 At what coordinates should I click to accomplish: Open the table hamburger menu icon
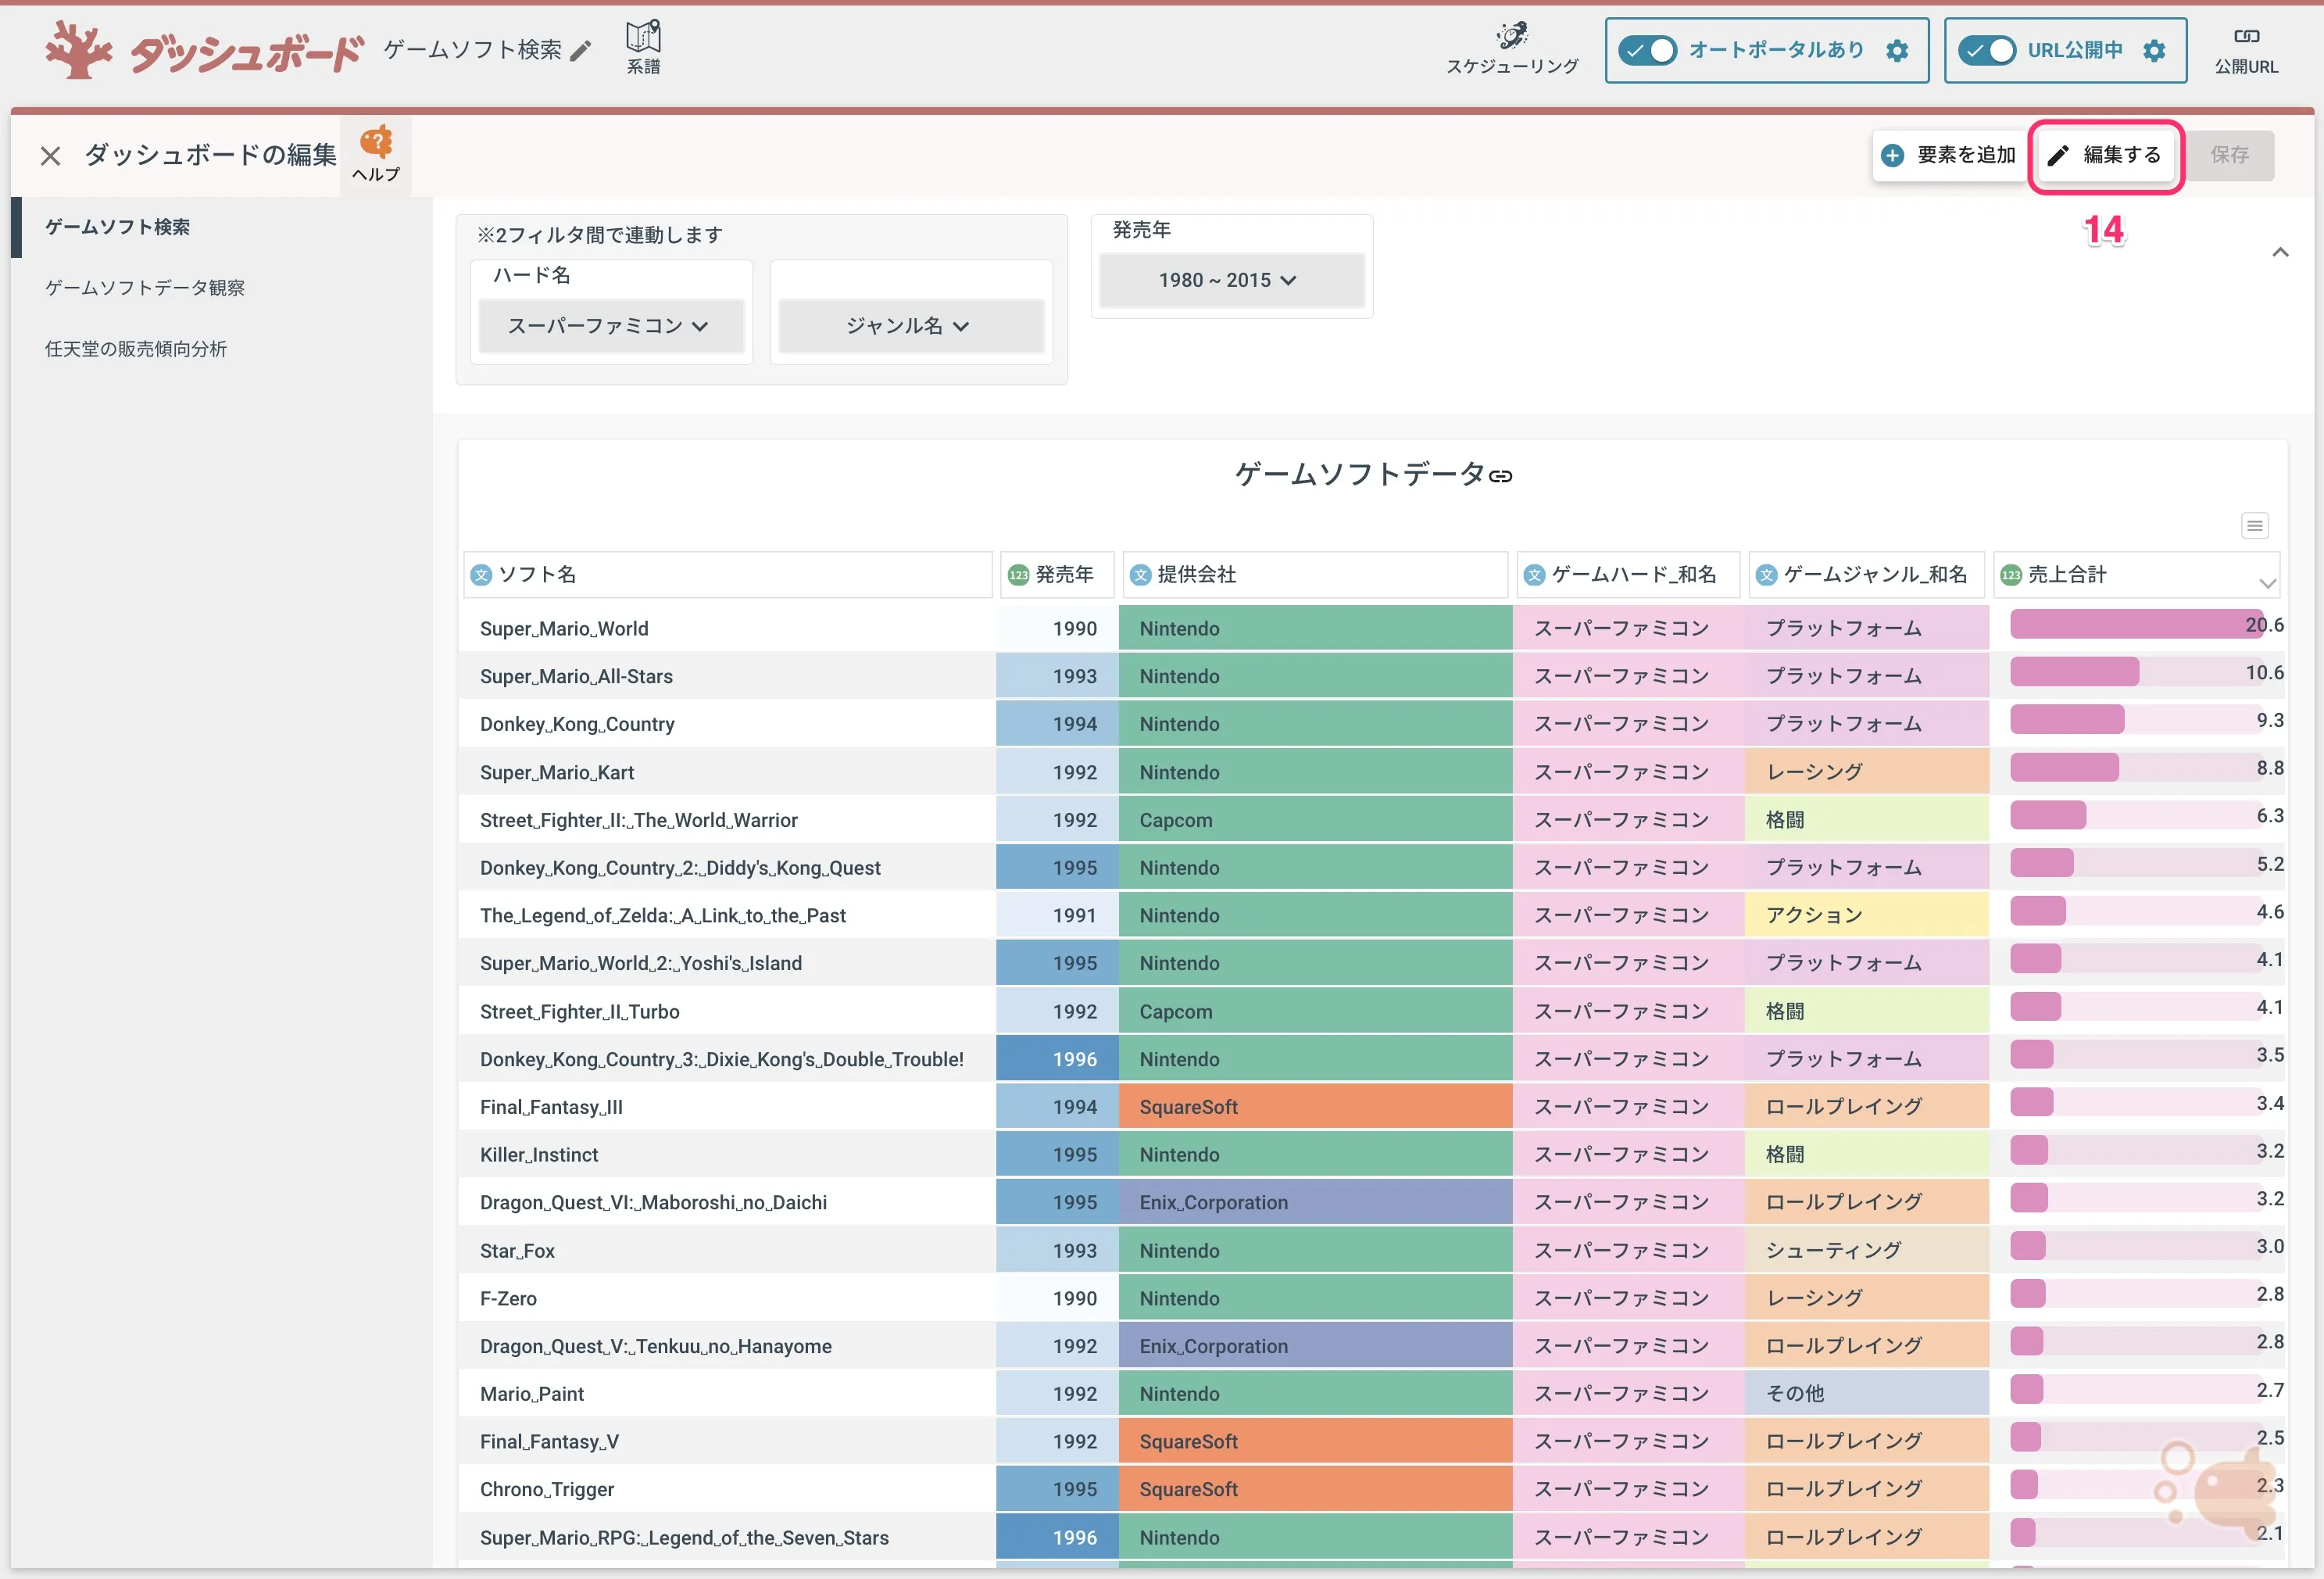(x=2254, y=525)
